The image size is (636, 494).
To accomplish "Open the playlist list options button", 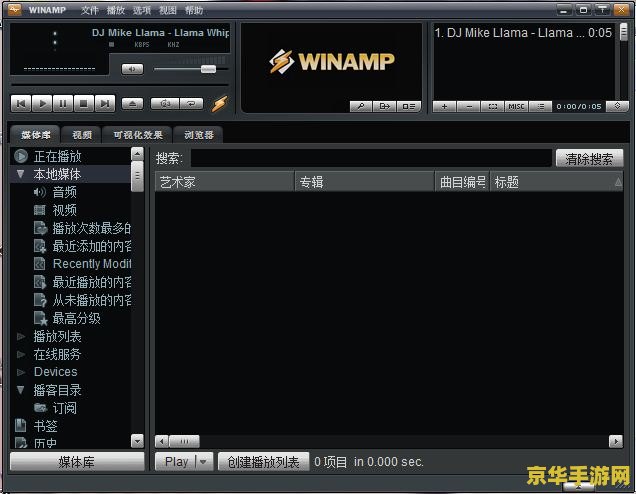I will point(541,106).
